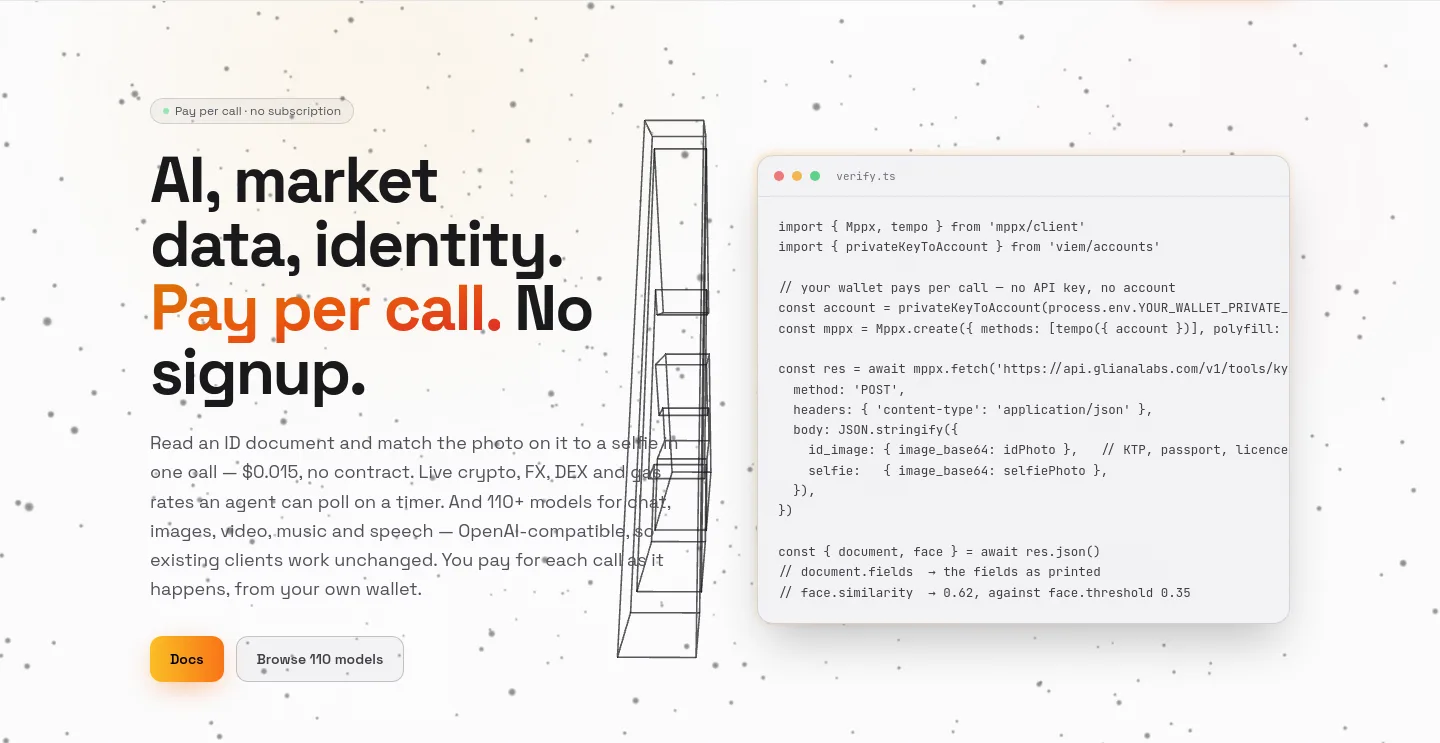The height and width of the screenshot is (743, 1440).
Task: Click the yellow dot in code window
Action: [x=797, y=176]
